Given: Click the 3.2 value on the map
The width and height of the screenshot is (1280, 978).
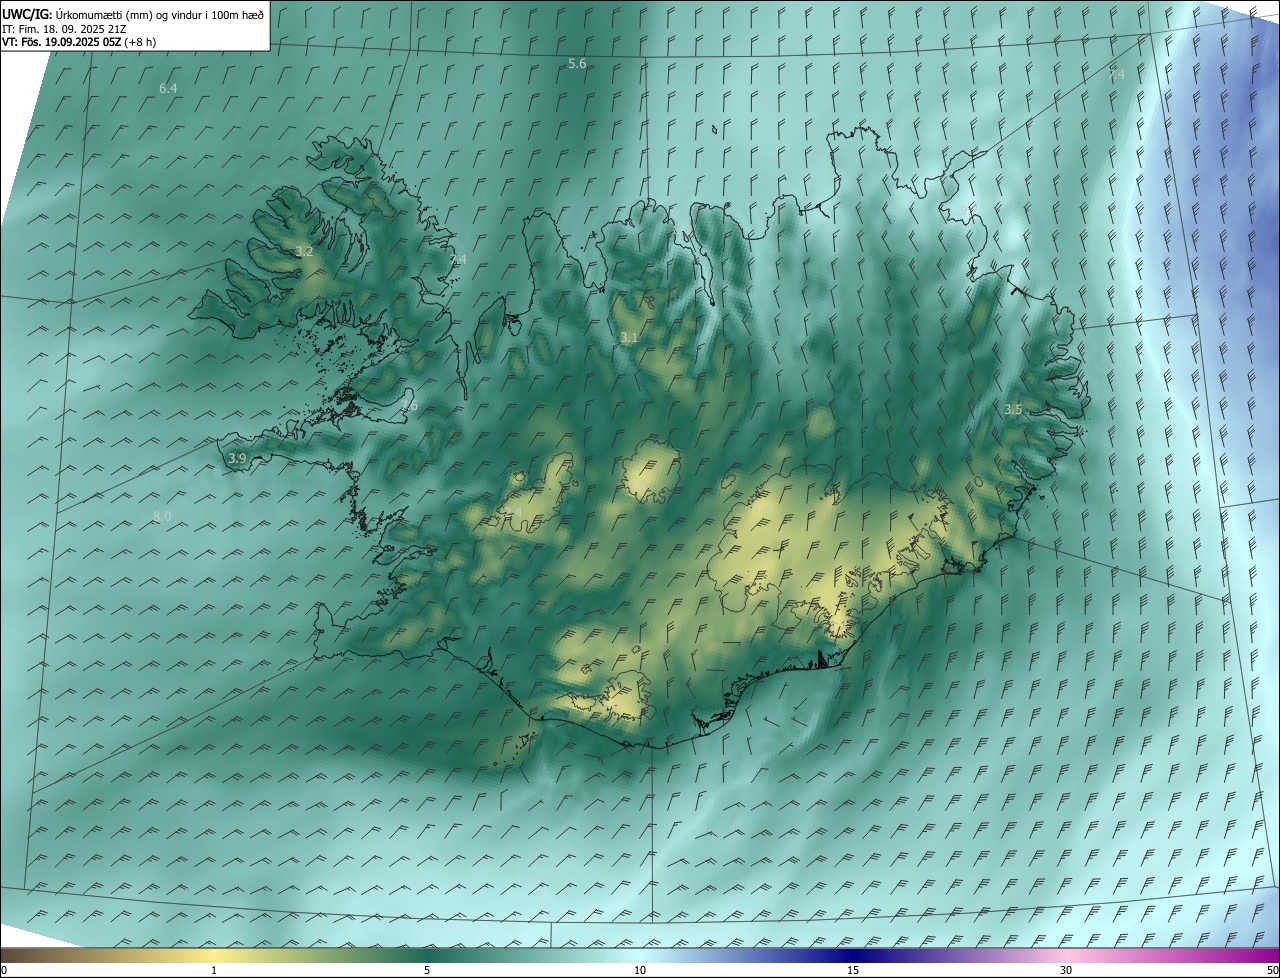Looking at the screenshot, I should (x=304, y=252).
